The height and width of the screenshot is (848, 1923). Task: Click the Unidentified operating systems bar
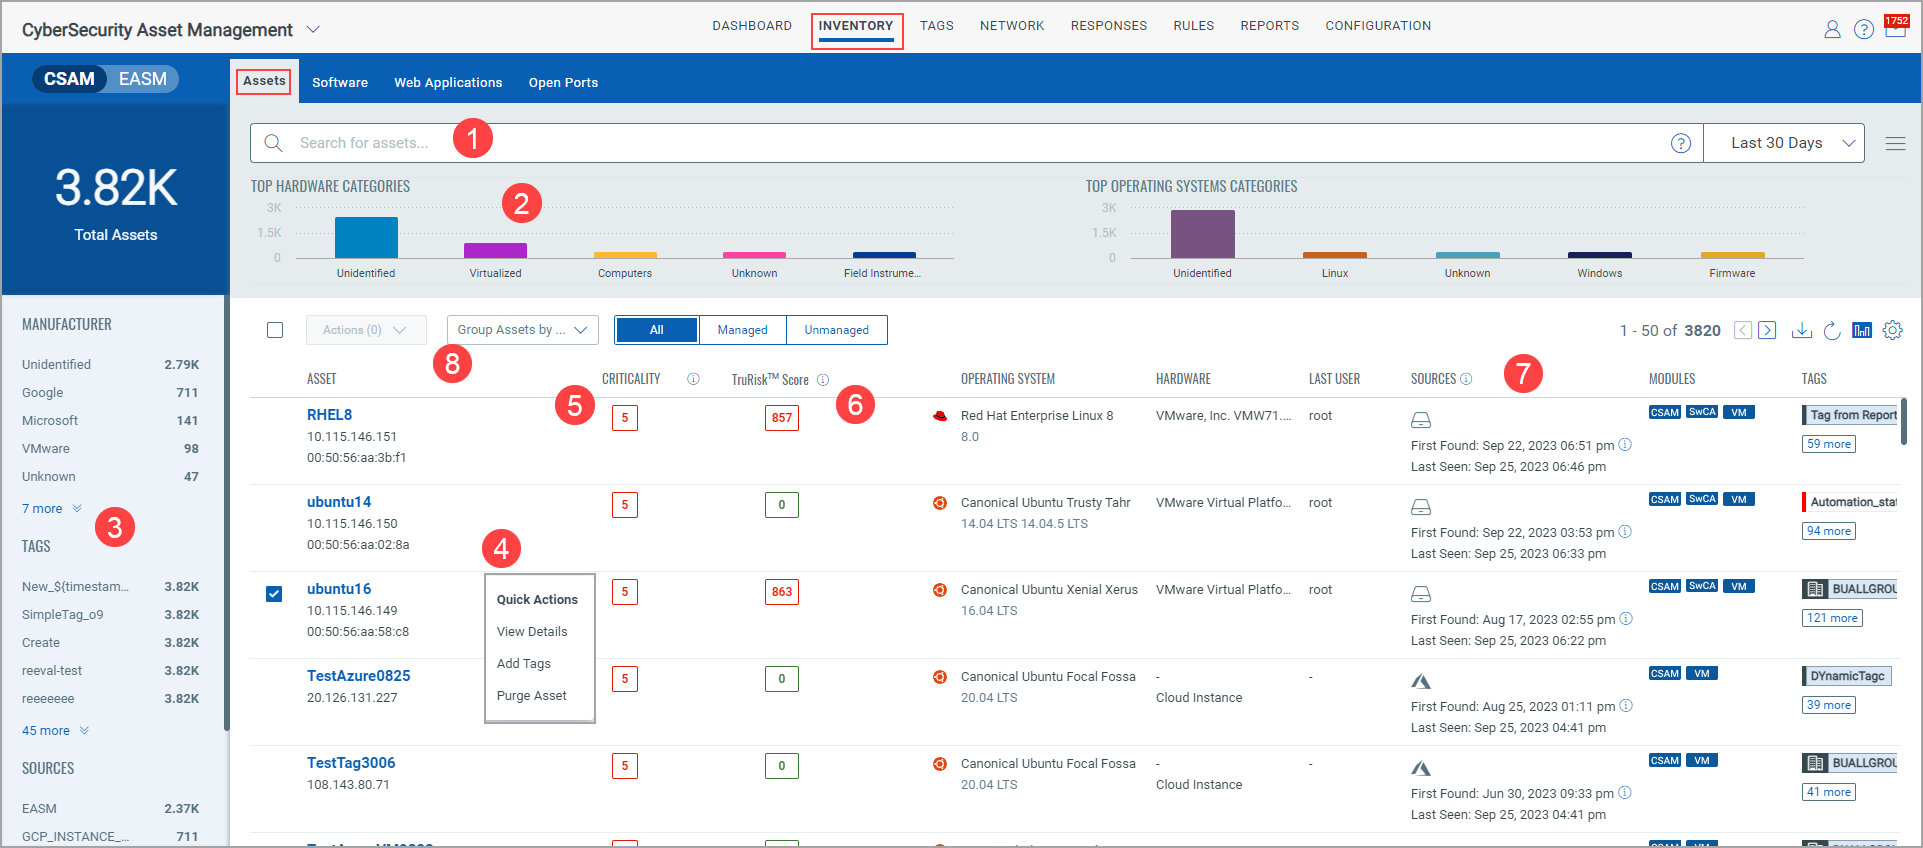coord(1202,234)
